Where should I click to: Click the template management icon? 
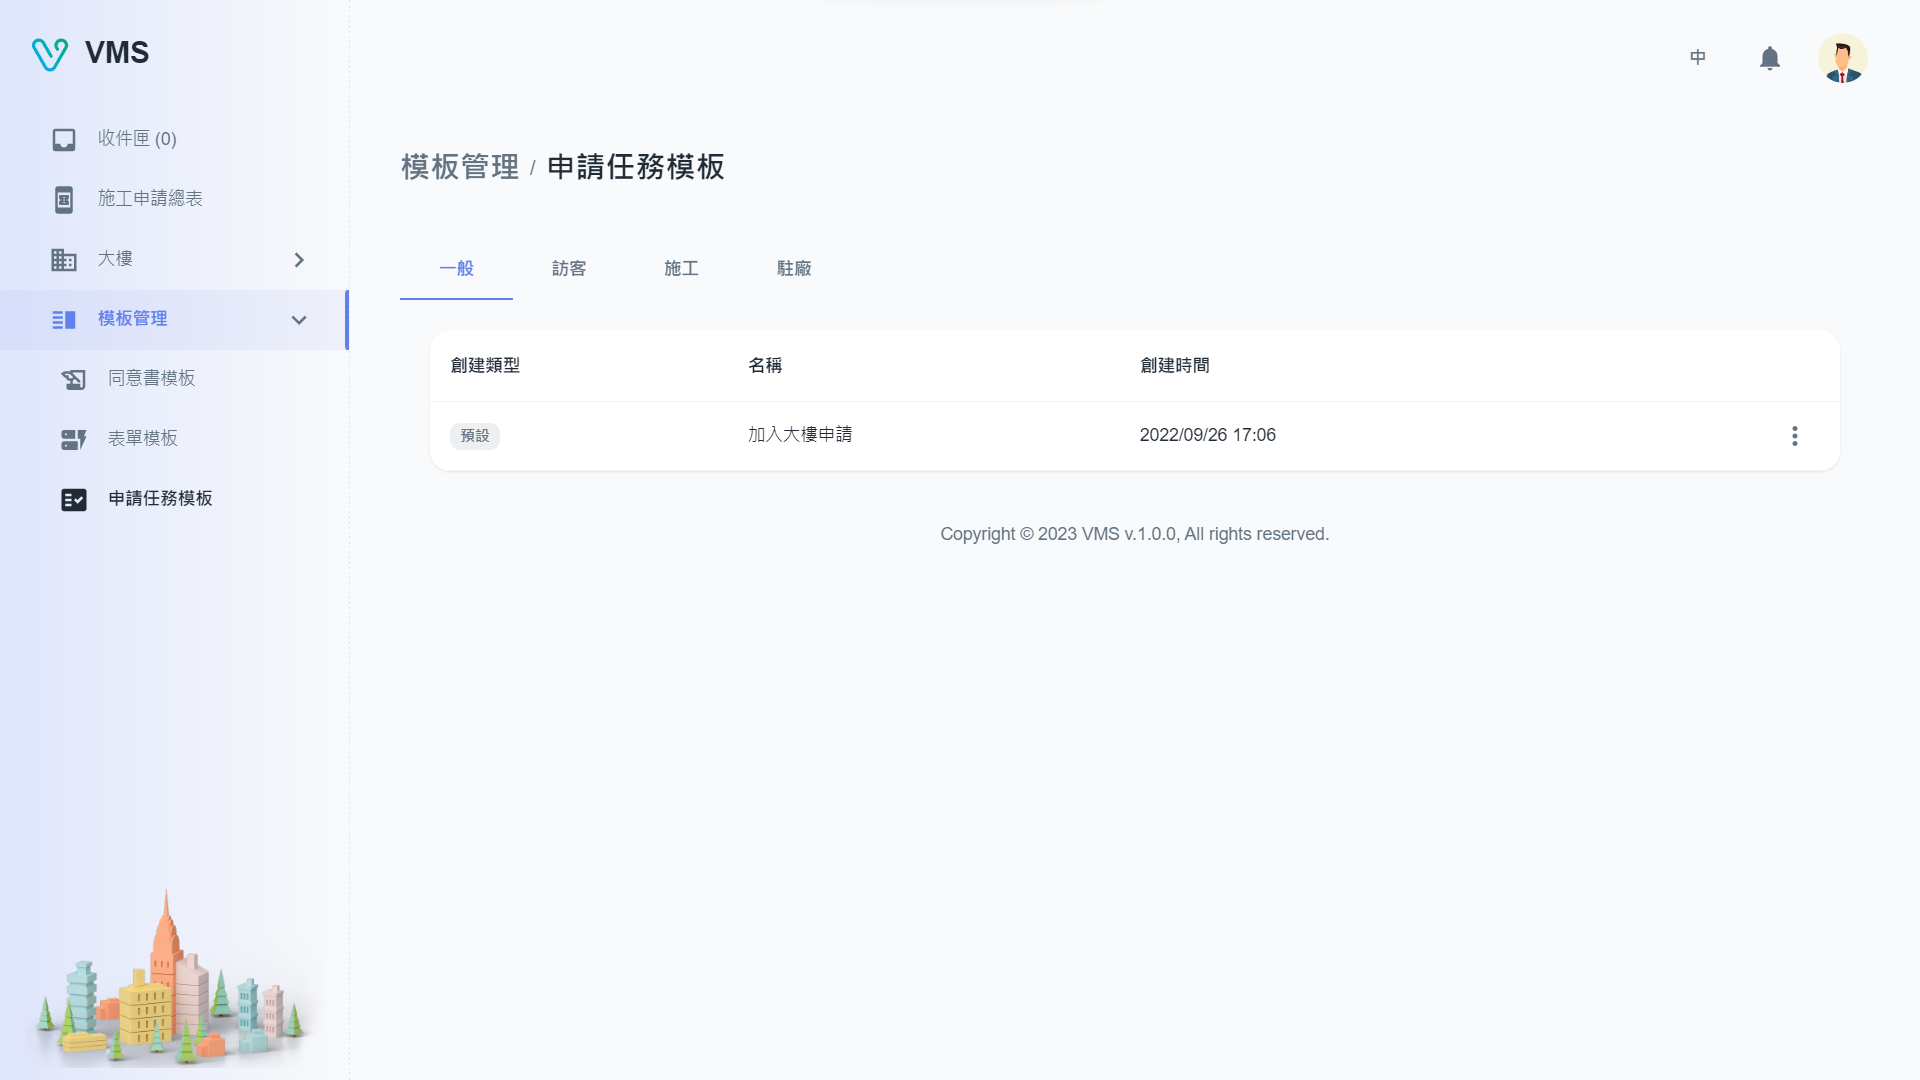[64, 320]
